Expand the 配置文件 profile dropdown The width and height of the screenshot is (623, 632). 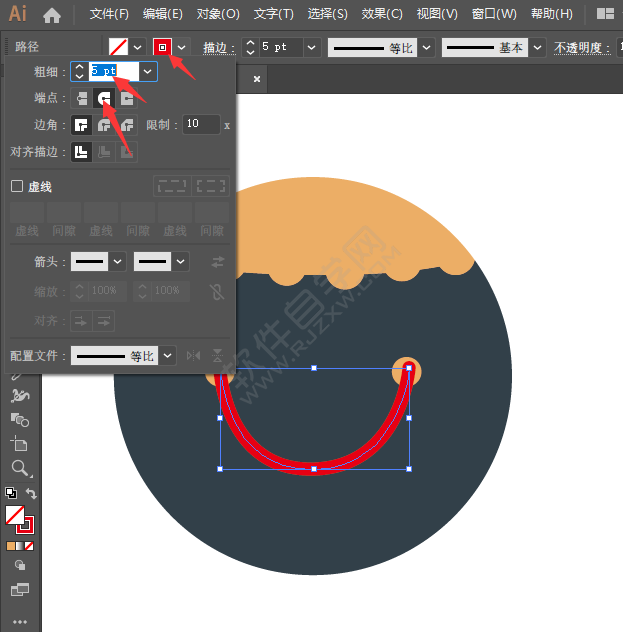click(167, 355)
